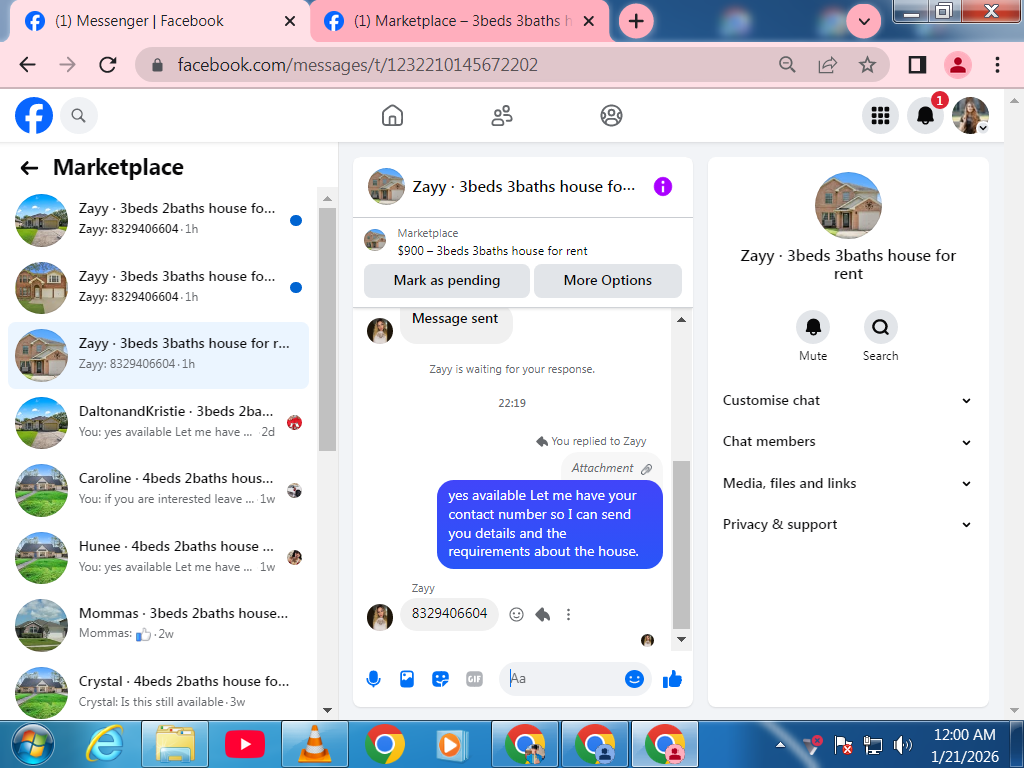The height and width of the screenshot is (768, 1024).
Task: Open More Options for the listing
Action: [x=607, y=281]
